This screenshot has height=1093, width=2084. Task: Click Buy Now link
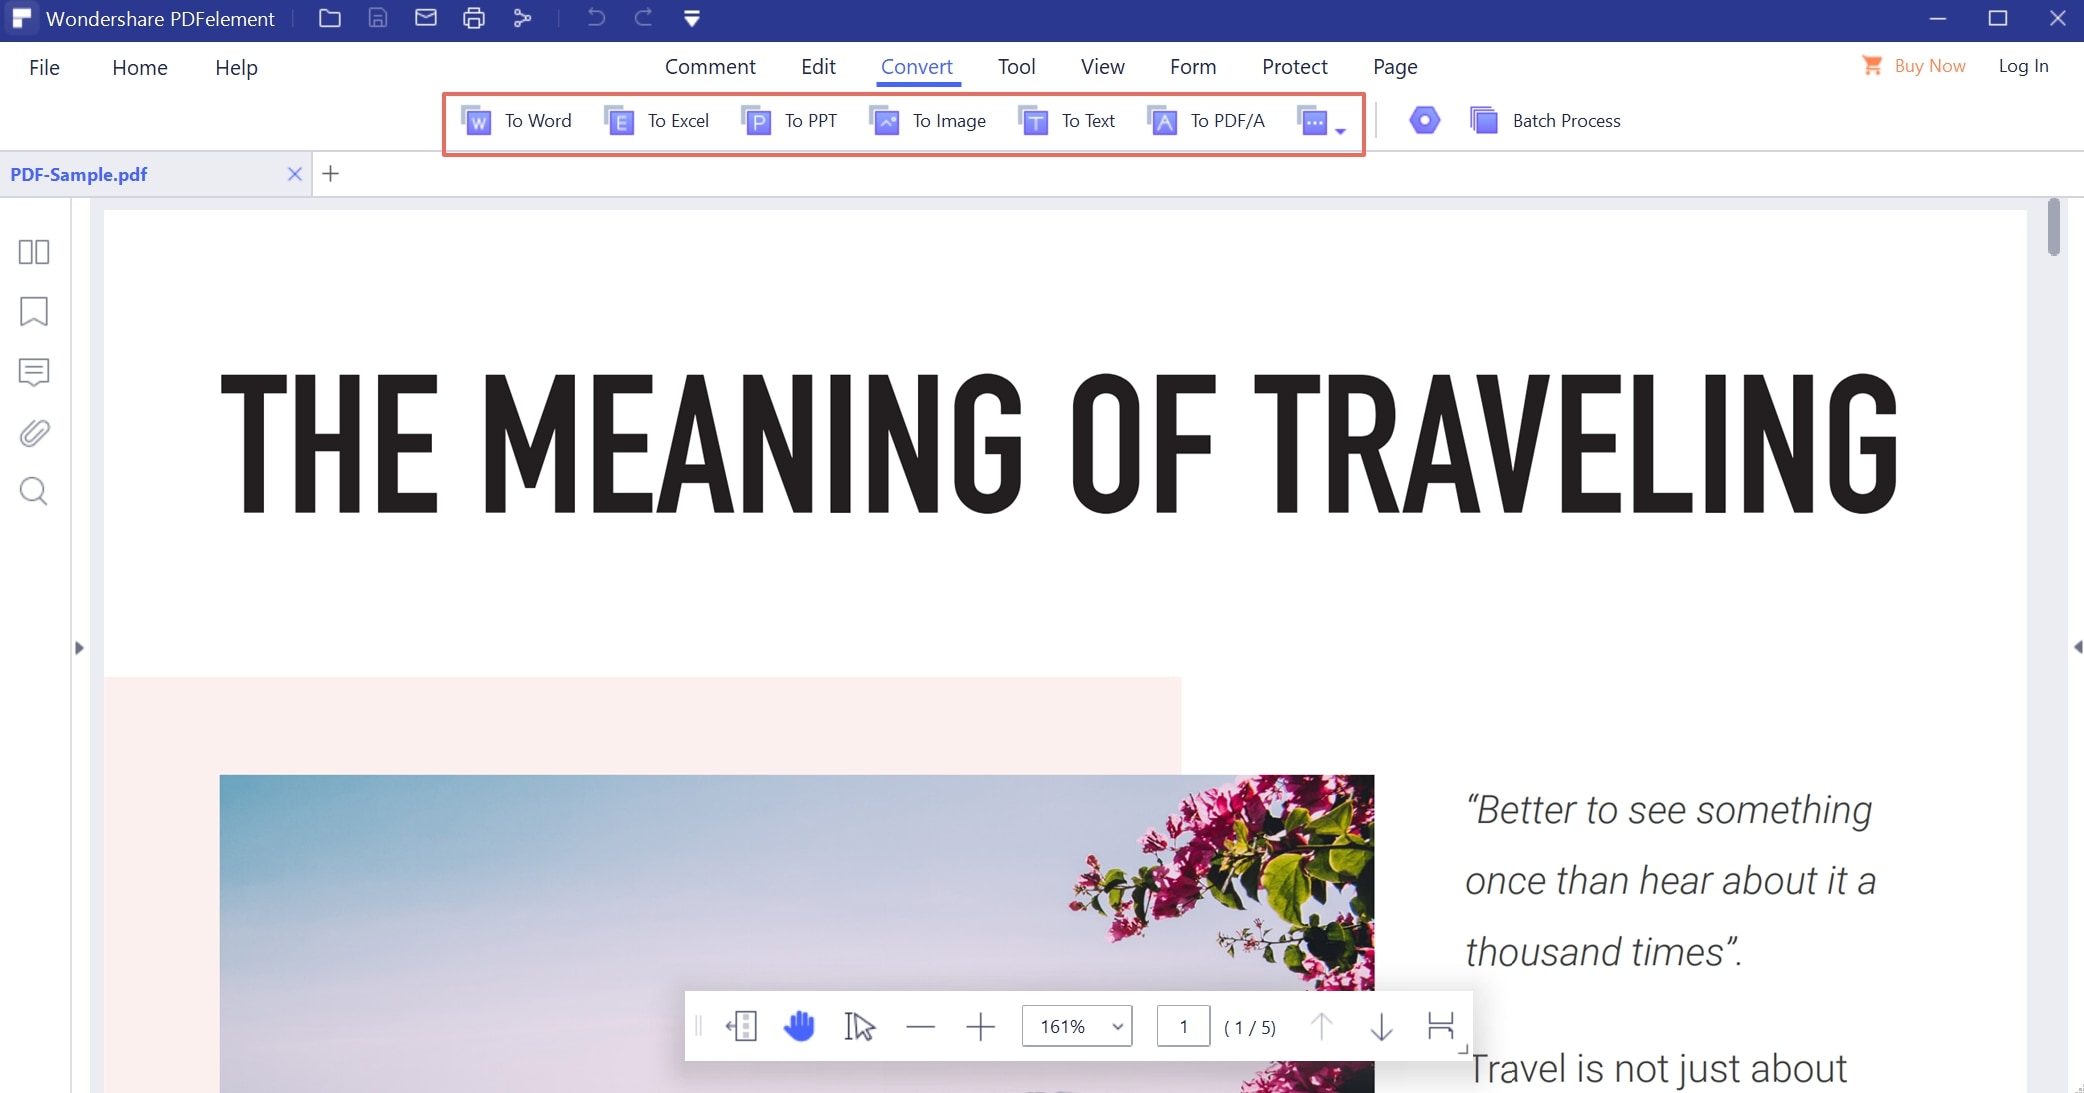click(1929, 66)
